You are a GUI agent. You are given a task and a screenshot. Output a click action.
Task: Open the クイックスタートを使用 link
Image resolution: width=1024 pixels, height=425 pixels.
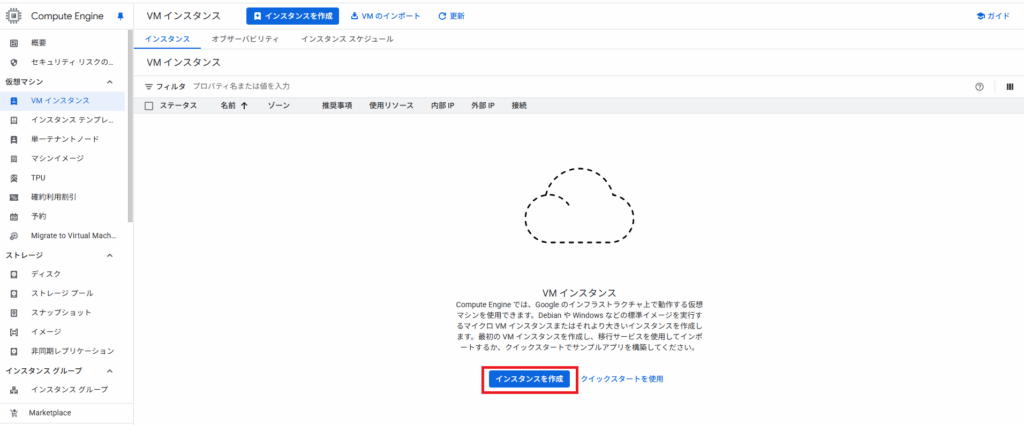coord(622,379)
